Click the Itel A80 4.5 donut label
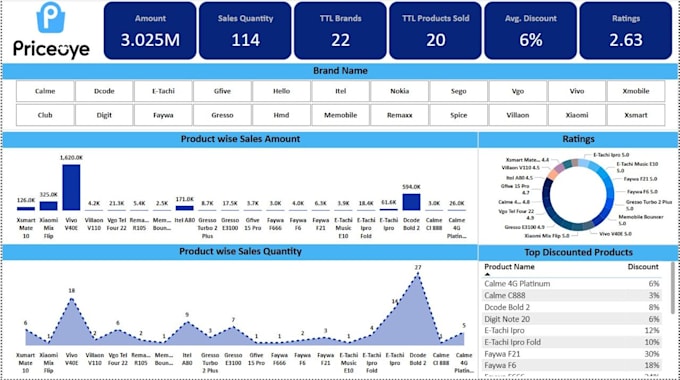Screen dimensions: 680x380 (x=519, y=178)
